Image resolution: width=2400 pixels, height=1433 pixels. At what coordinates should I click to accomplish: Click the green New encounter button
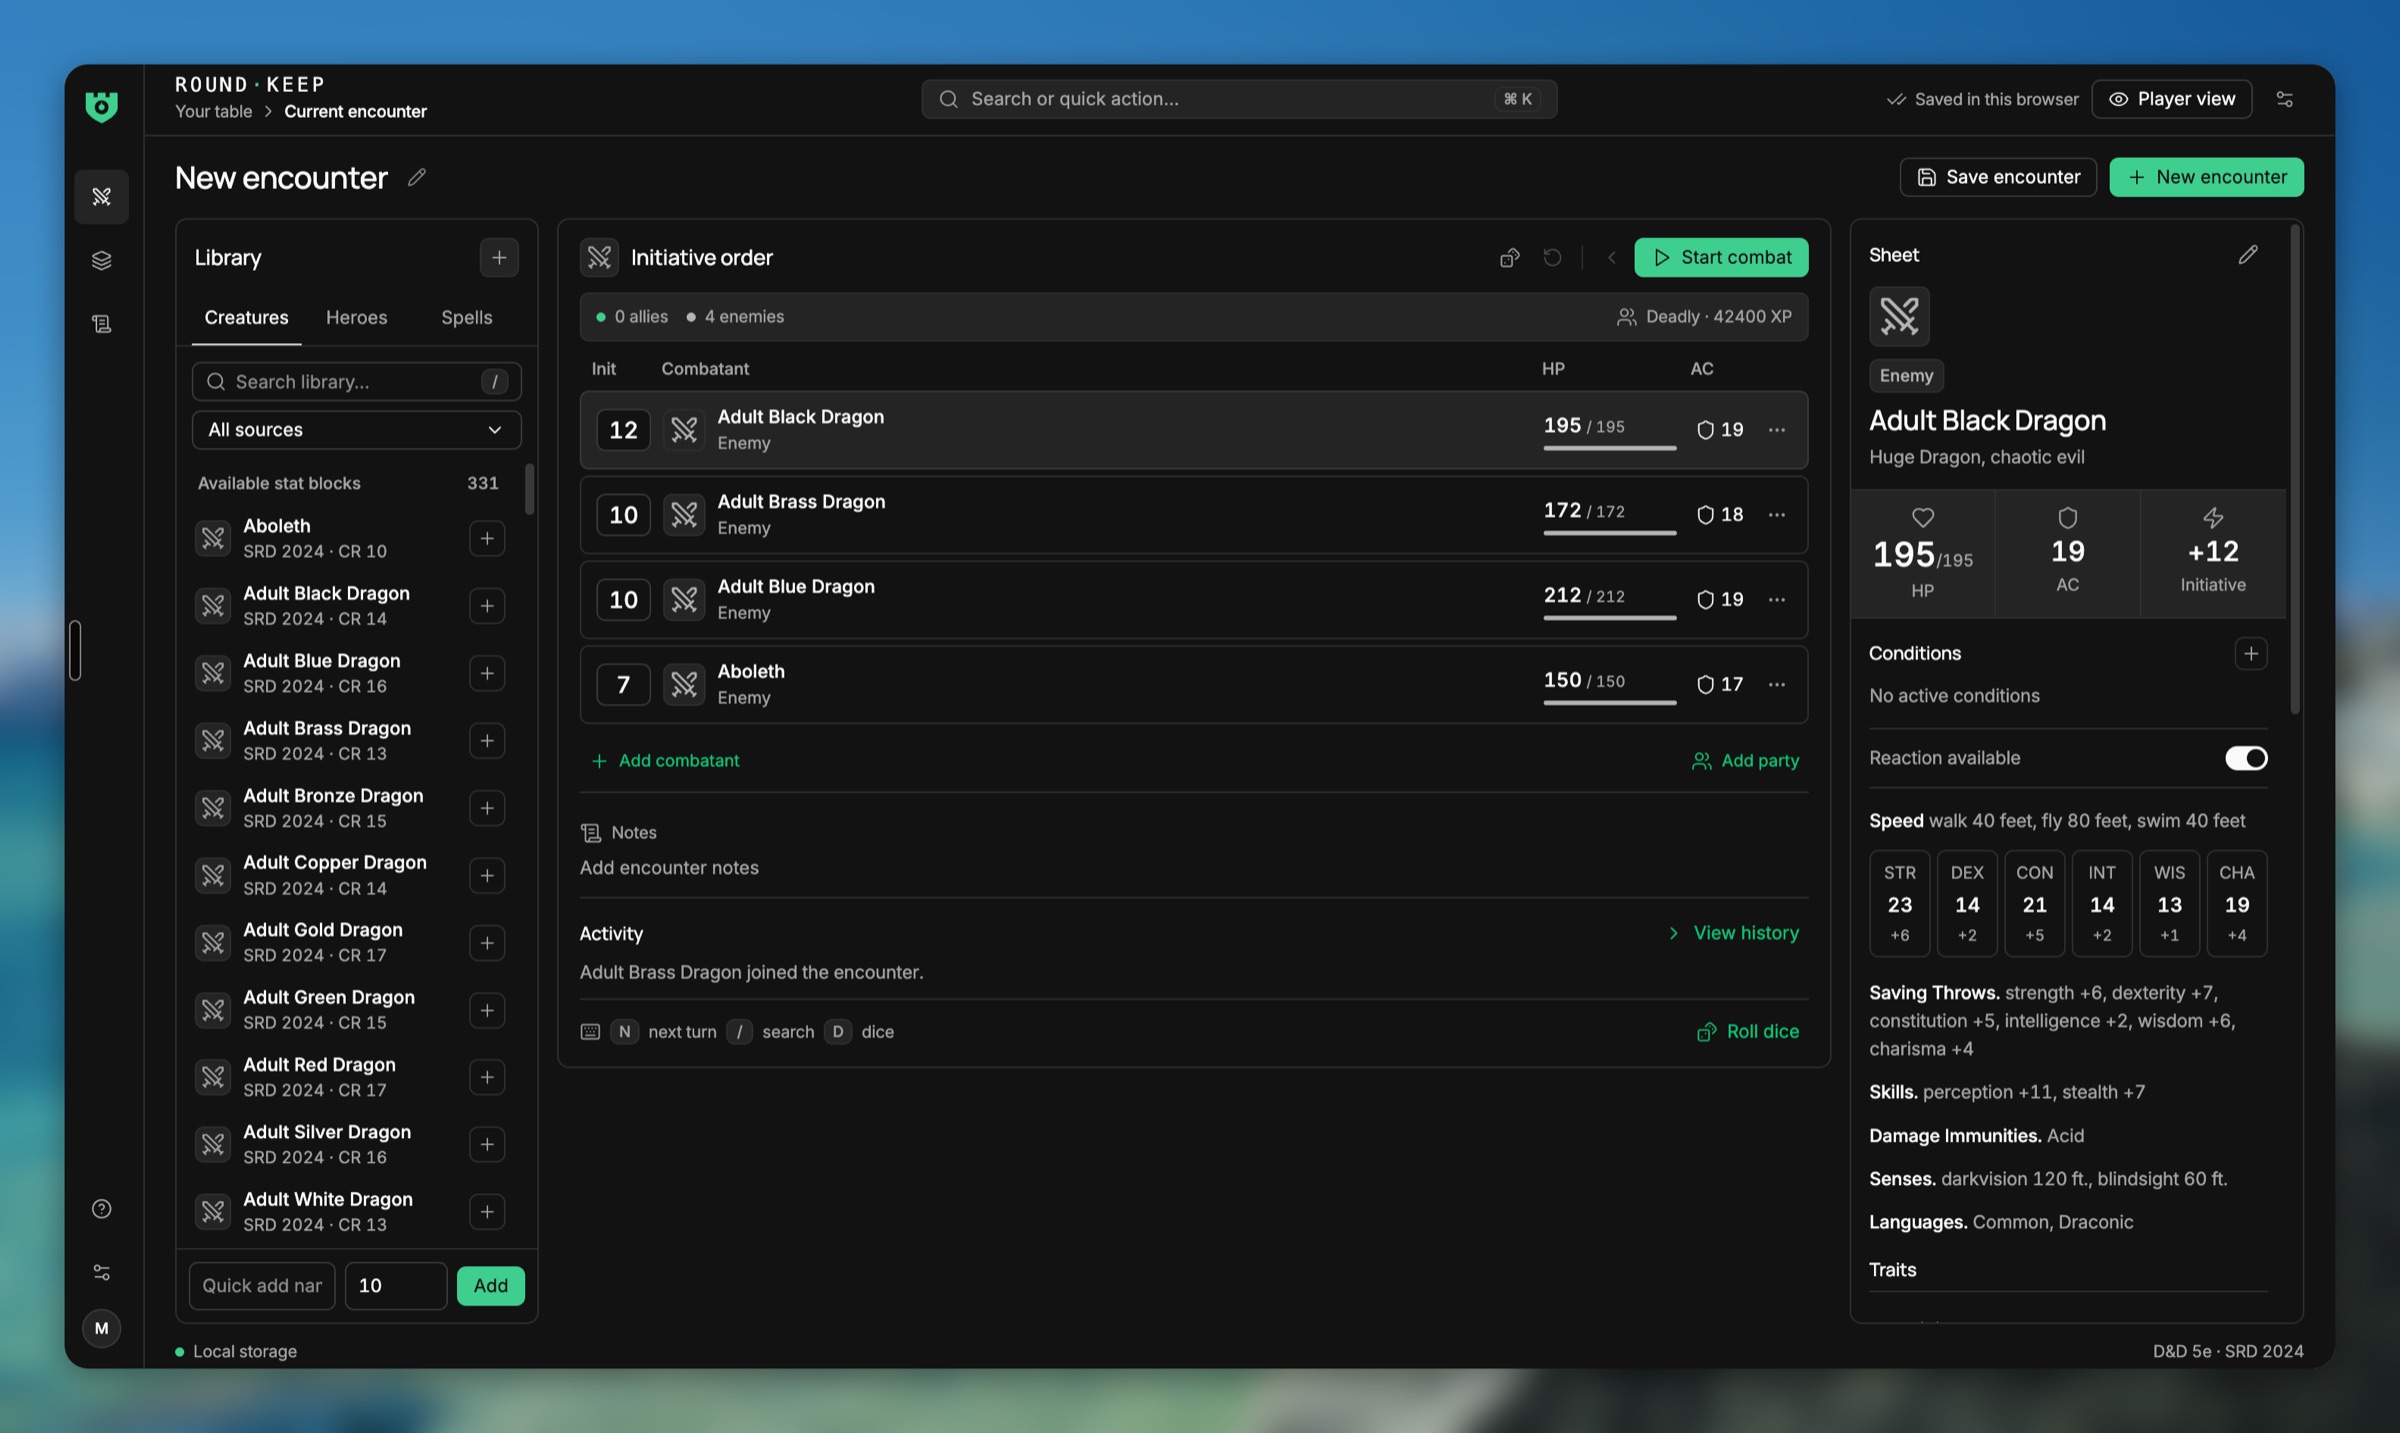tap(2207, 177)
